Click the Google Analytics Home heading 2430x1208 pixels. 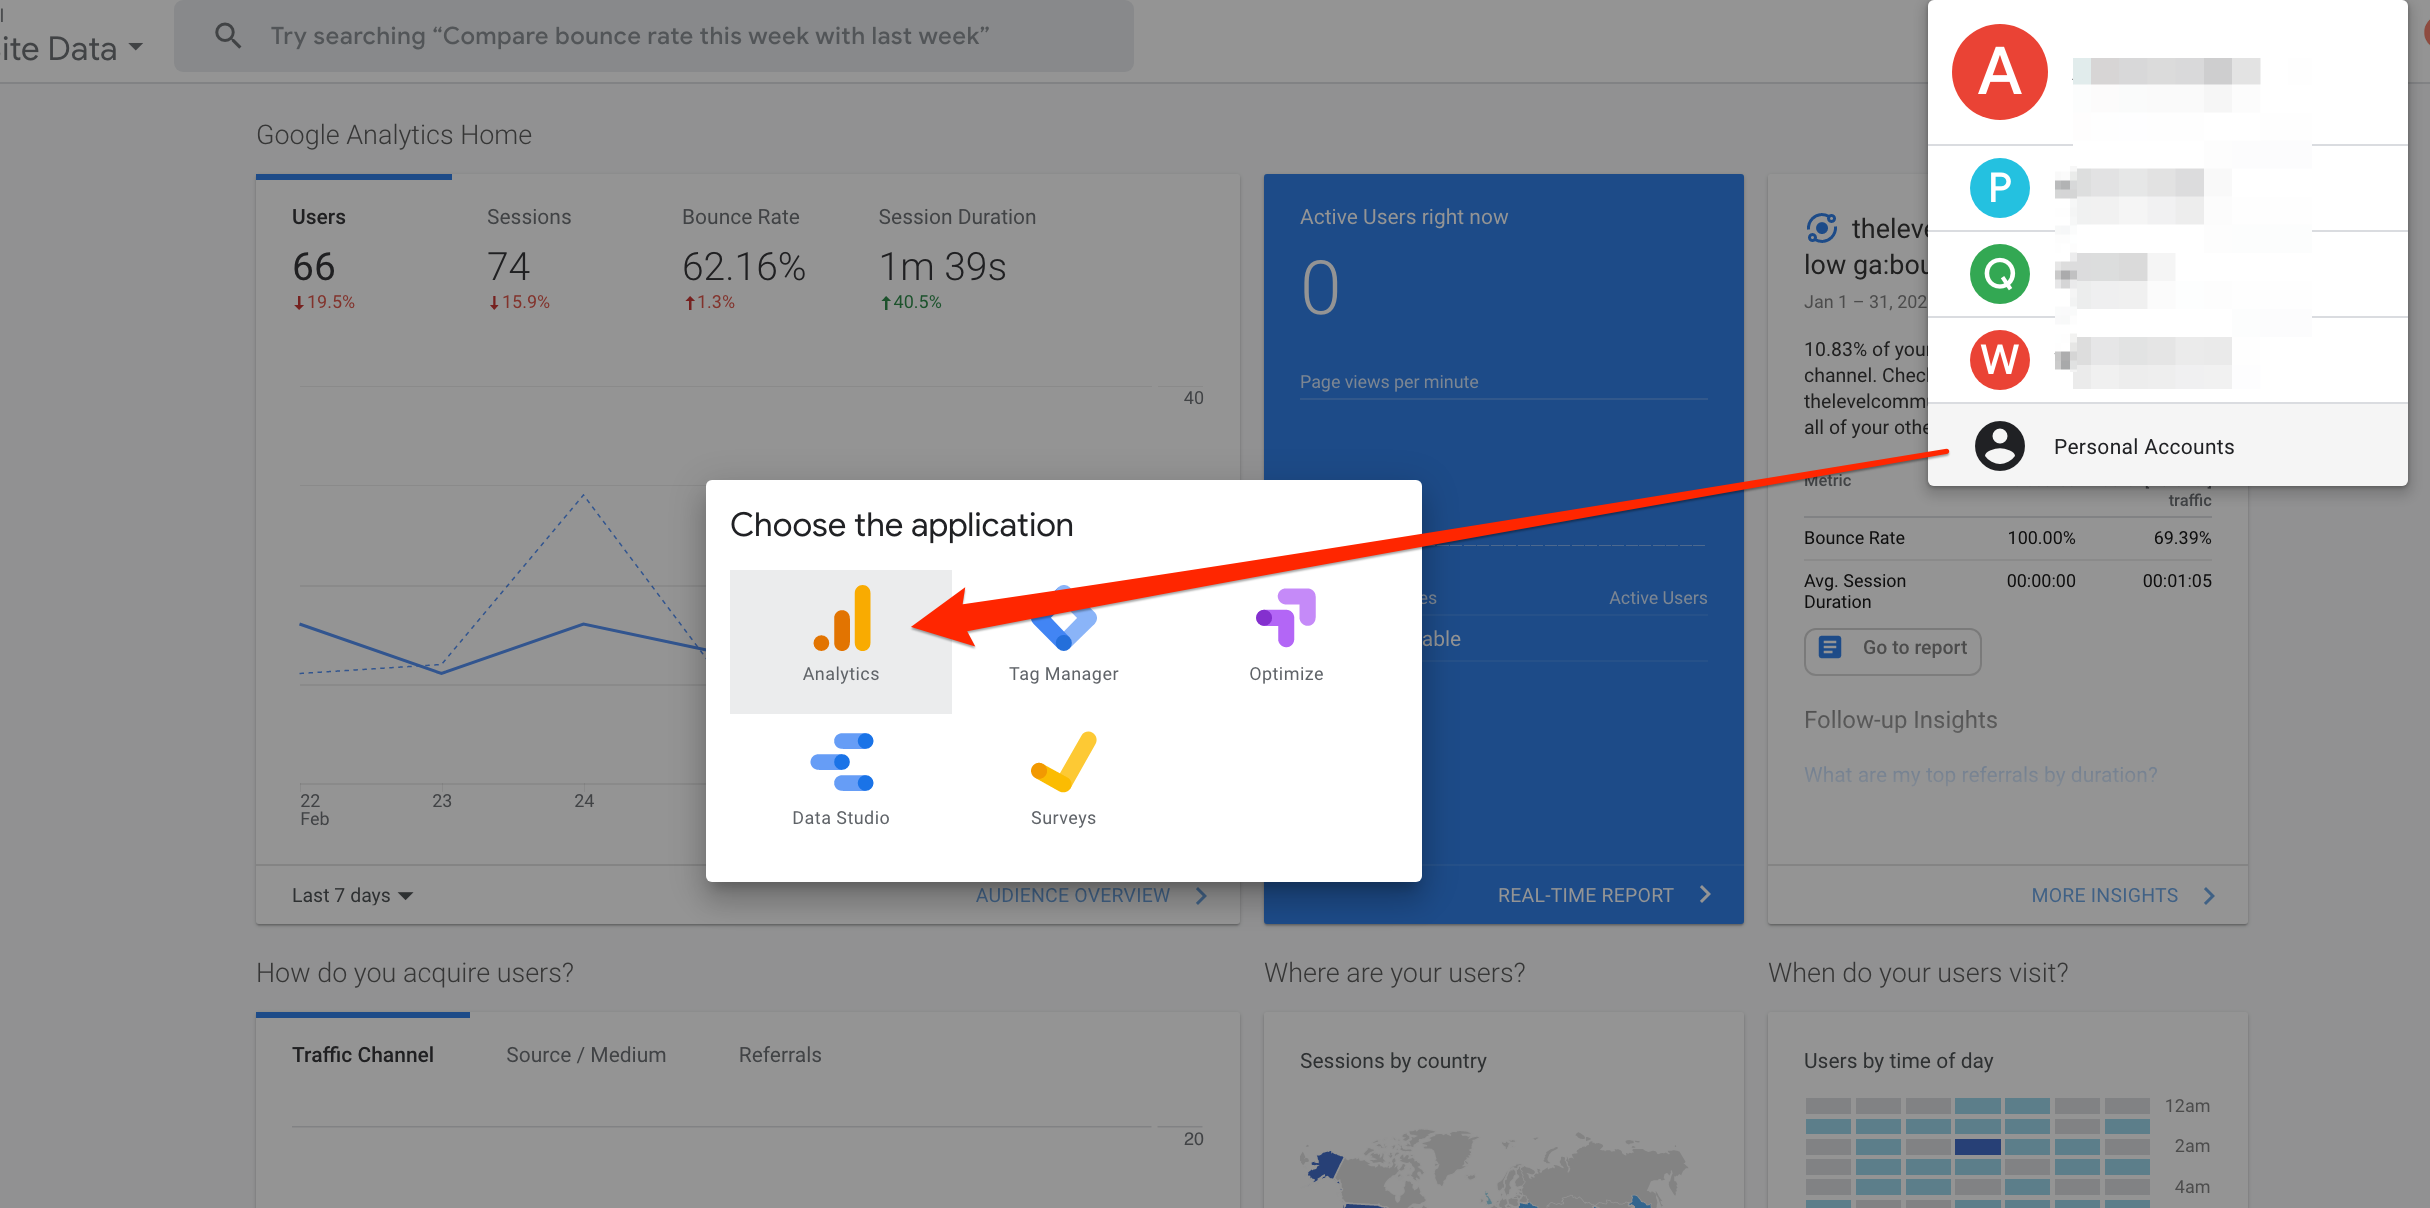click(x=394, y=135)
